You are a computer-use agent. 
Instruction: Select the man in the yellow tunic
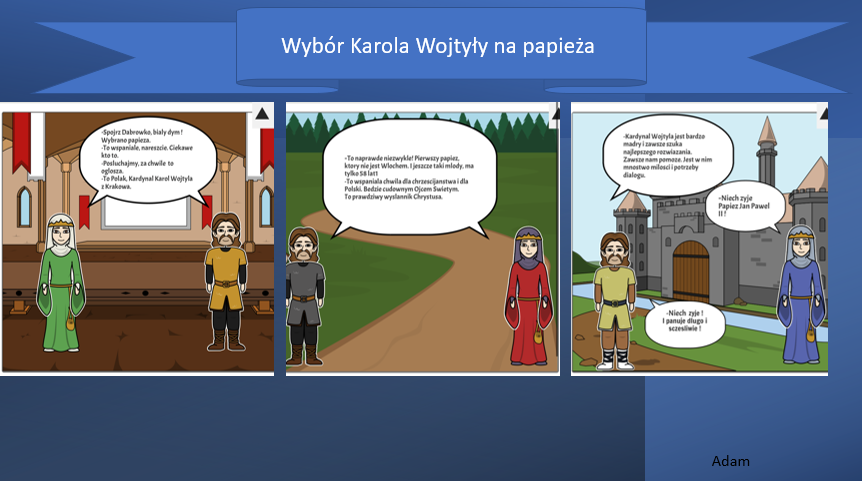pyautogui.click(x=225, y=281)
